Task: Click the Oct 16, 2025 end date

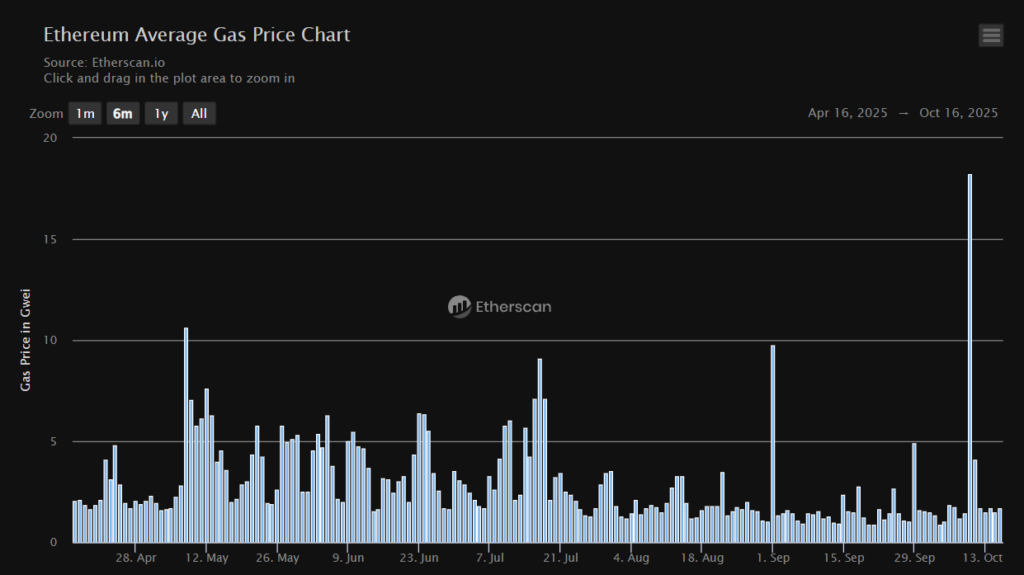Action: tap(958, 113)
